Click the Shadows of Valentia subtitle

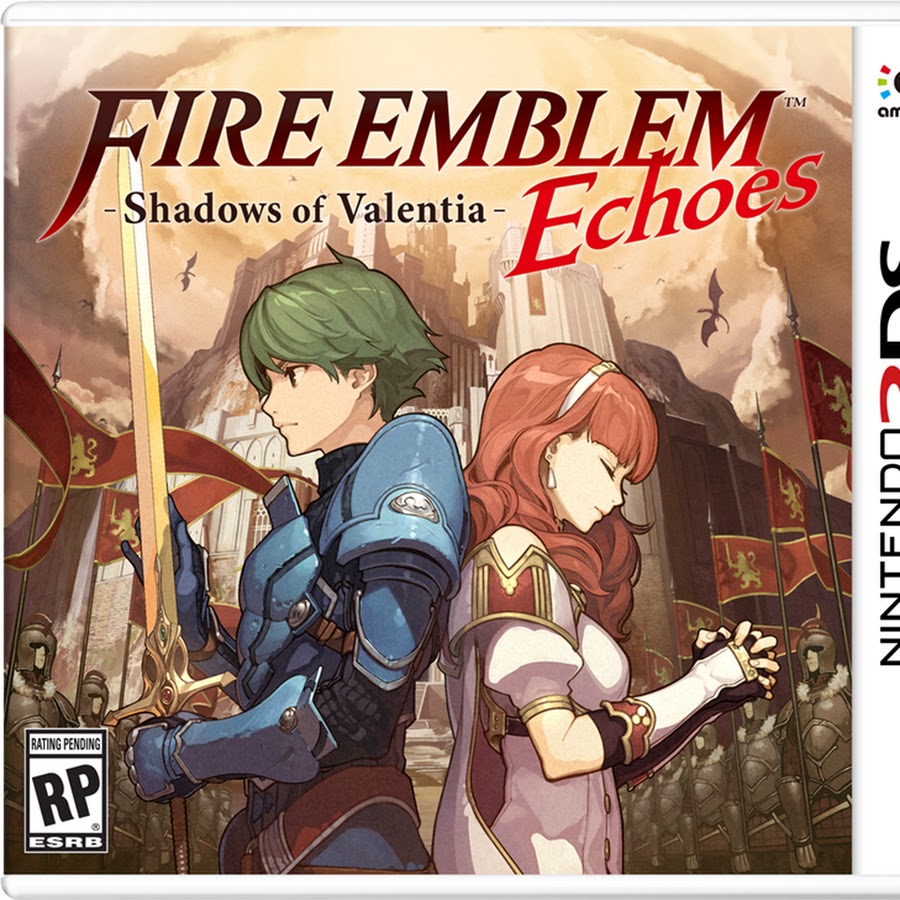(305, 210)
